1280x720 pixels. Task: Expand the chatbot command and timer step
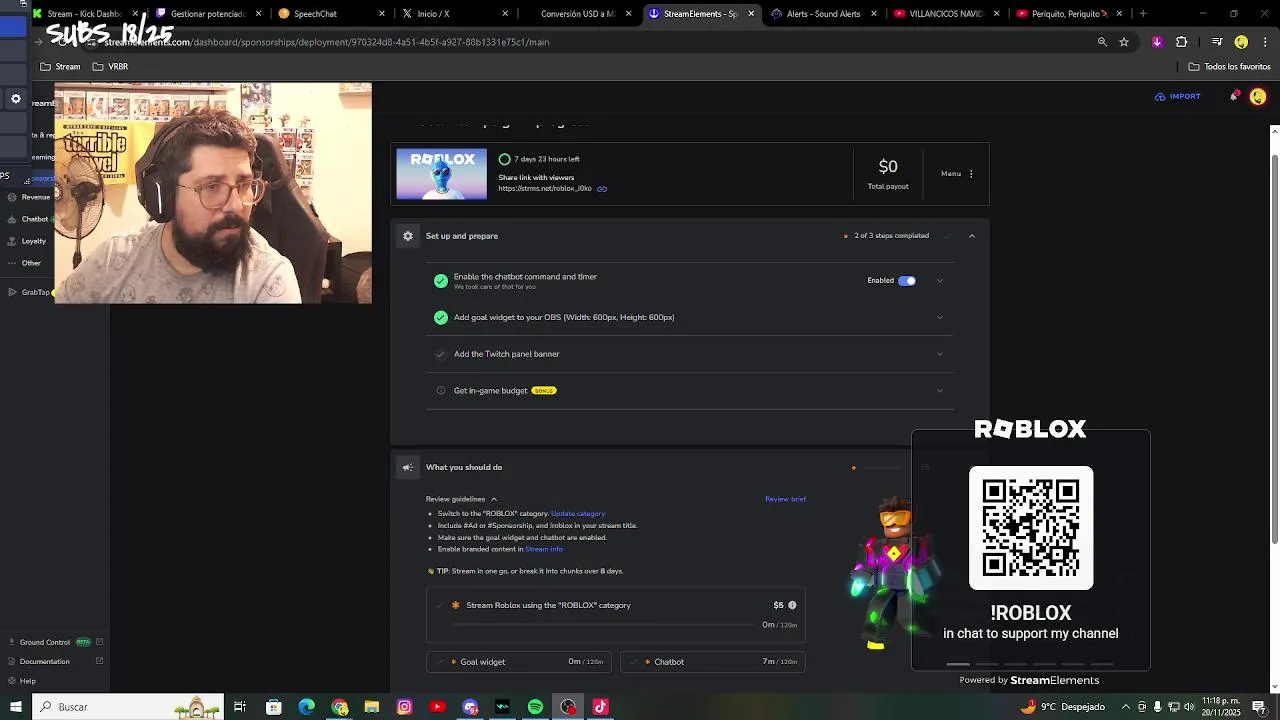(x=940, y=281)
